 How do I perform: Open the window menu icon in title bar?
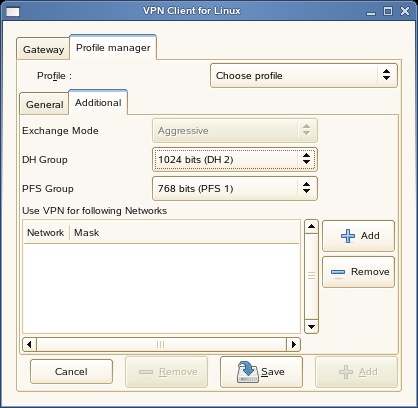click(13, 12)
